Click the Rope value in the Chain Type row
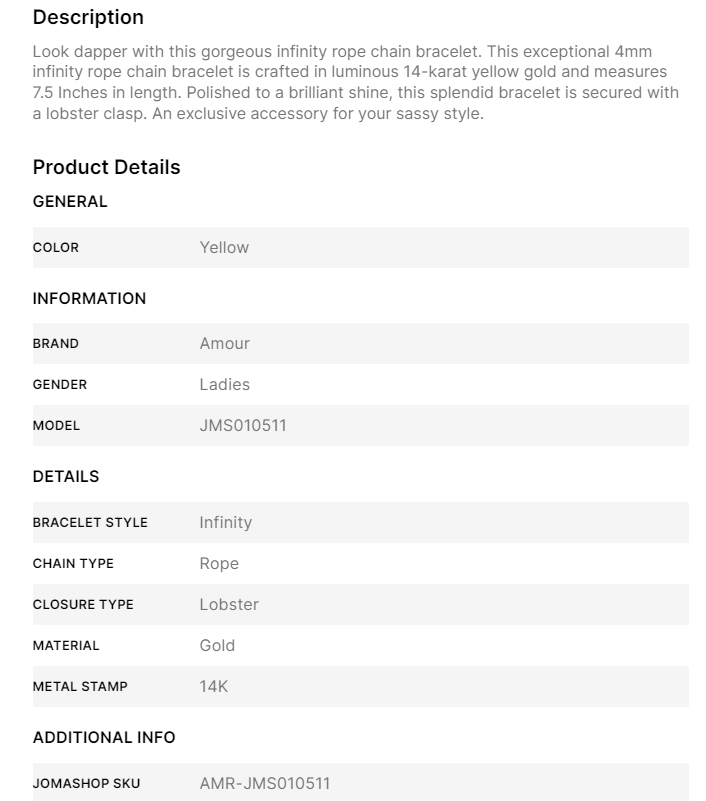This screenshot has width=706, height=801. pos(219,564)
